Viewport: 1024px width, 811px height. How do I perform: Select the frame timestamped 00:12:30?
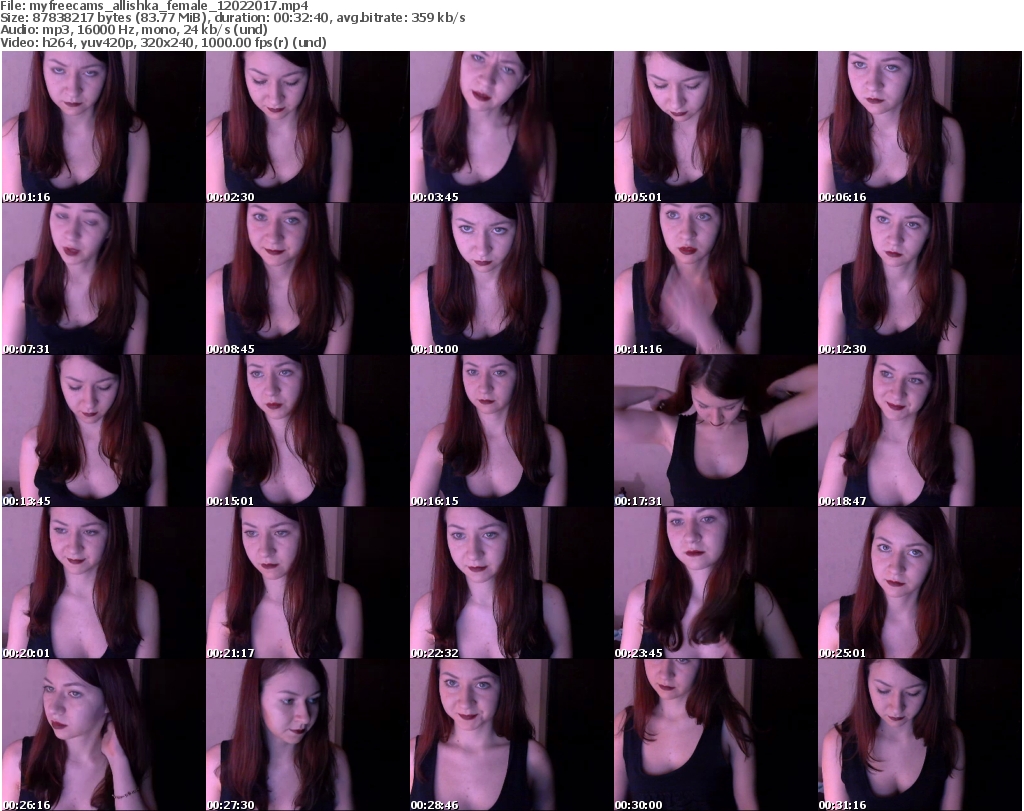coord(920,279)
